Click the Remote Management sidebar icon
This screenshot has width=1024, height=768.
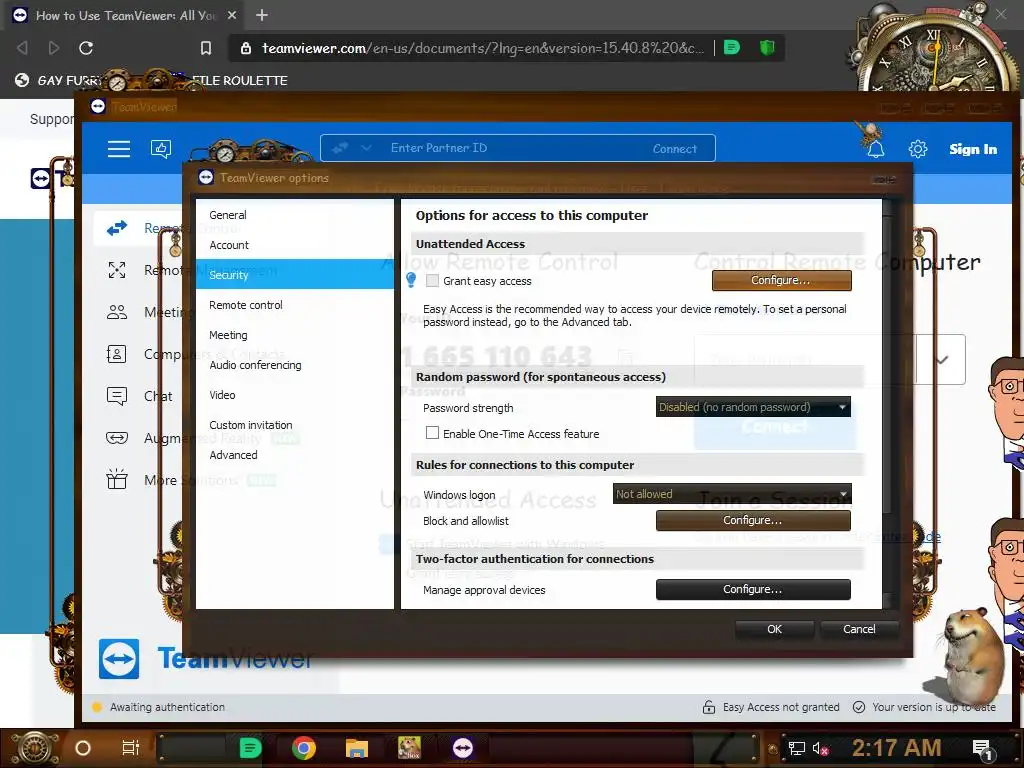pos(117,270)
